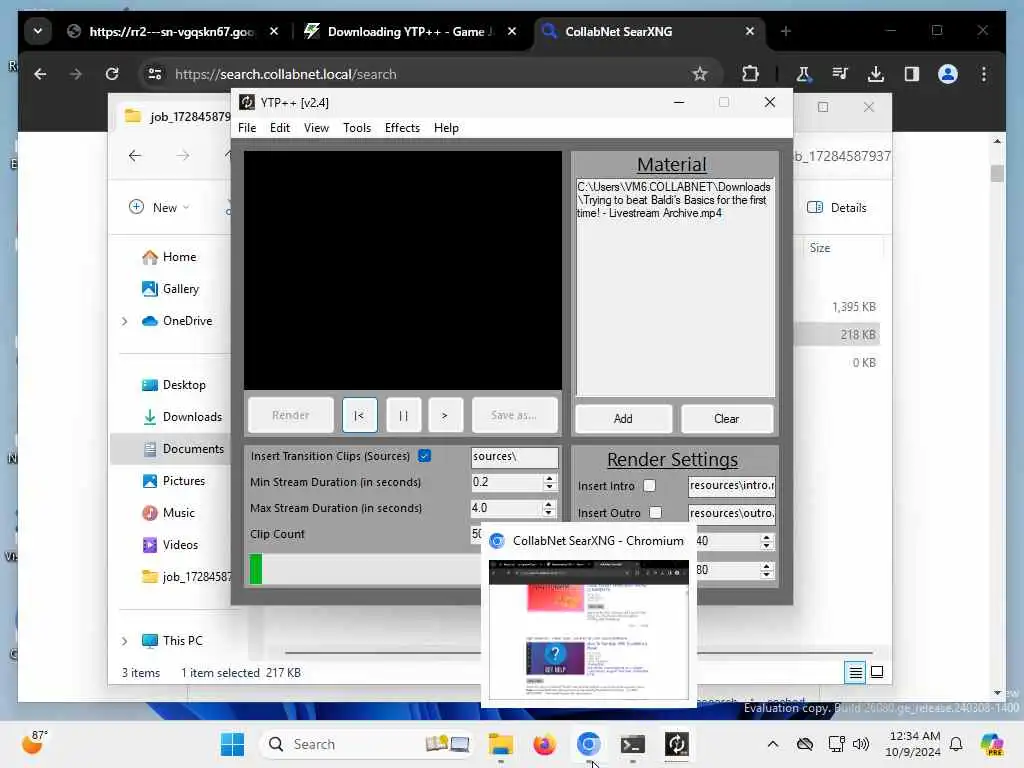Add a material source with Add button
Viewport: 1024px width, 768px height.
click(623, 419)
